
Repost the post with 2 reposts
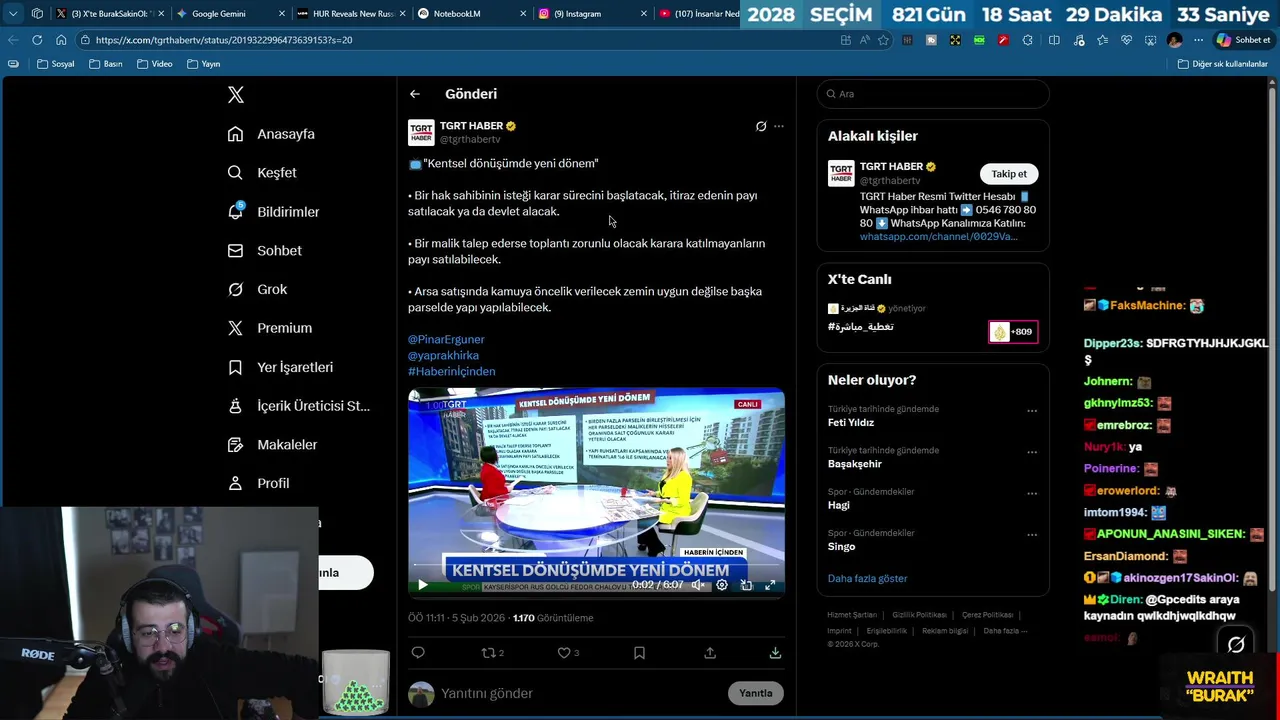coord(492,653)
